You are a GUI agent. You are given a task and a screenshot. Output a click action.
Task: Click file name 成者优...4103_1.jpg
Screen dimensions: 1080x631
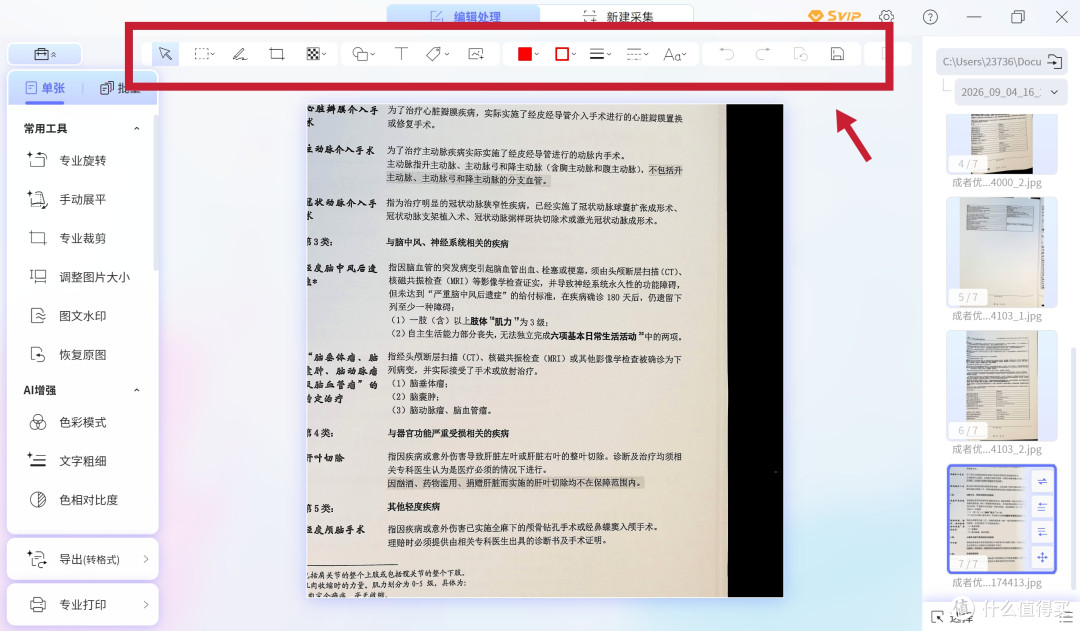click(x=997, y=316)
